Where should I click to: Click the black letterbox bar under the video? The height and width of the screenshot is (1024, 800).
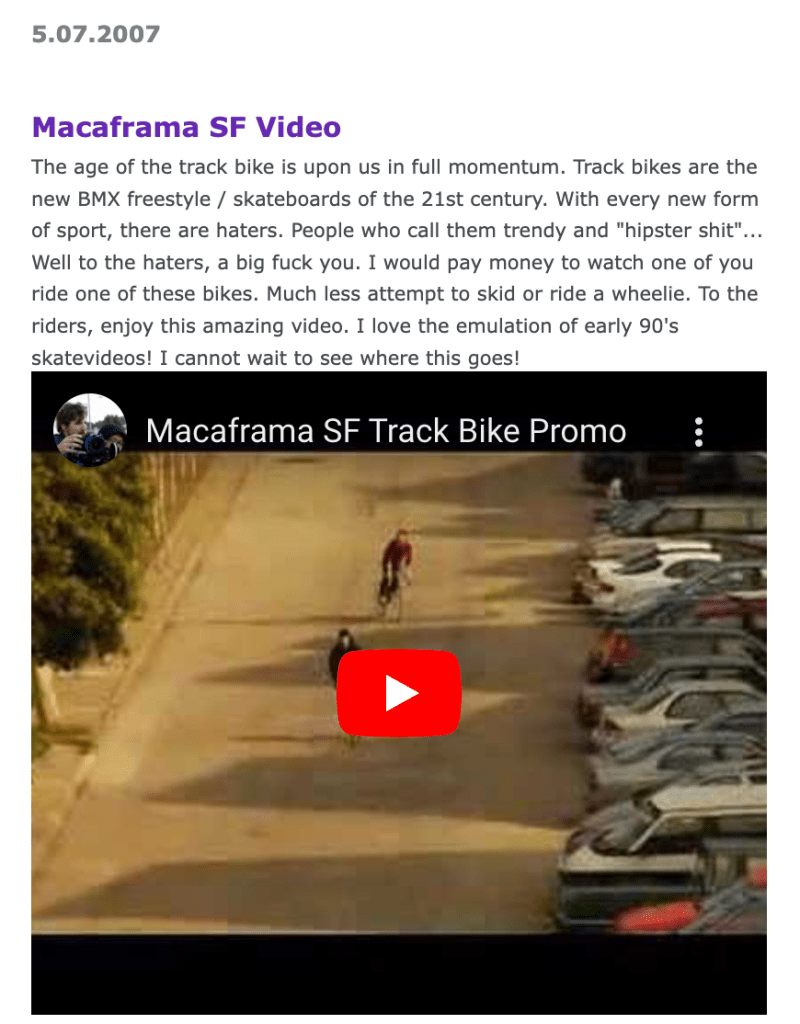click(x=399, y=973)
